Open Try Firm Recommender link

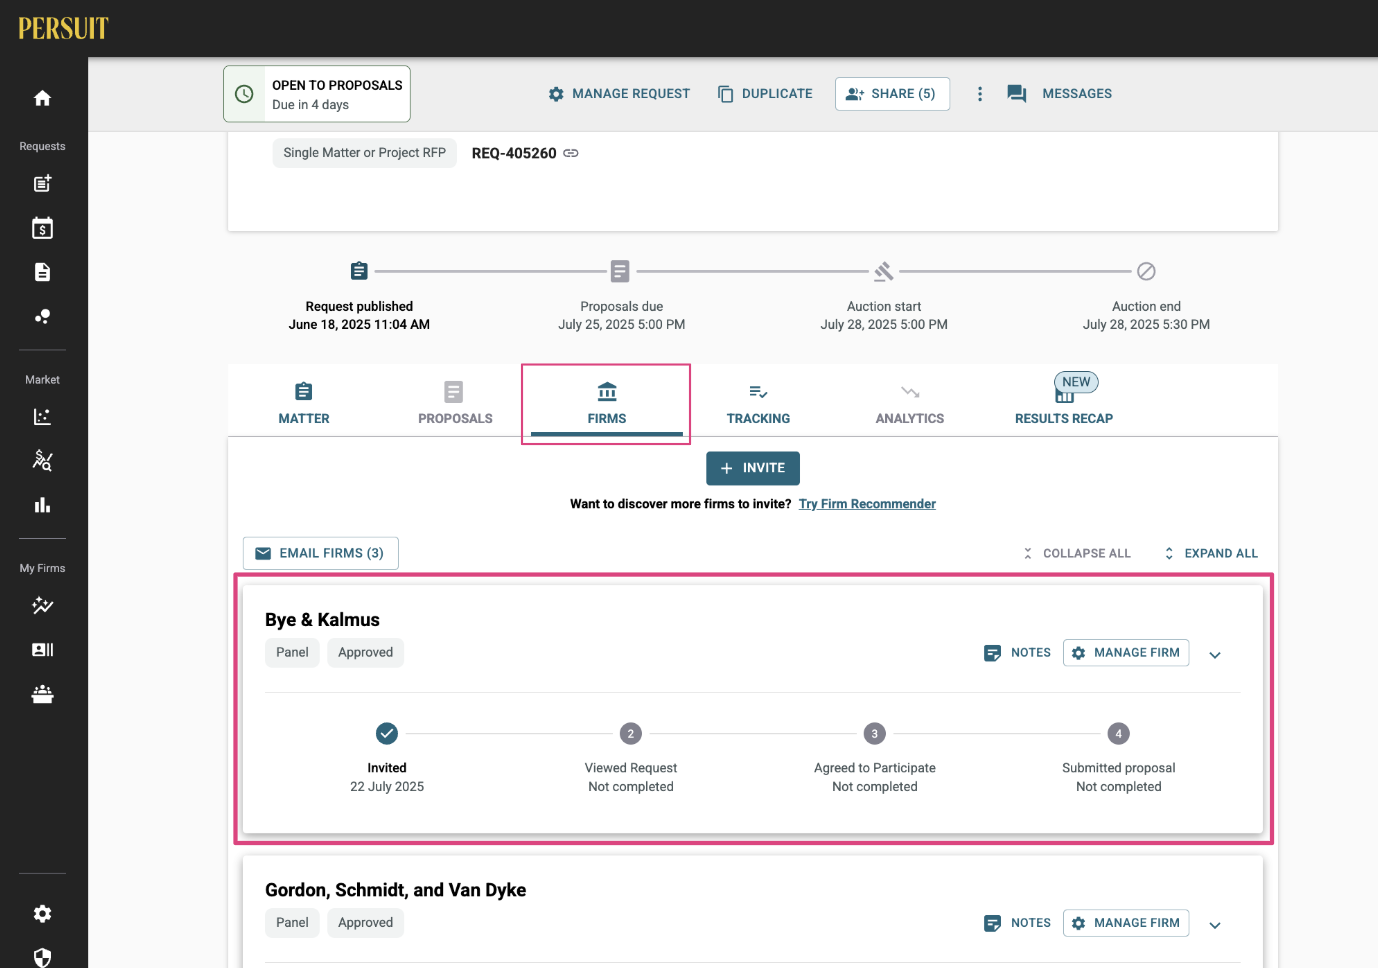click(x=867, y=504)
